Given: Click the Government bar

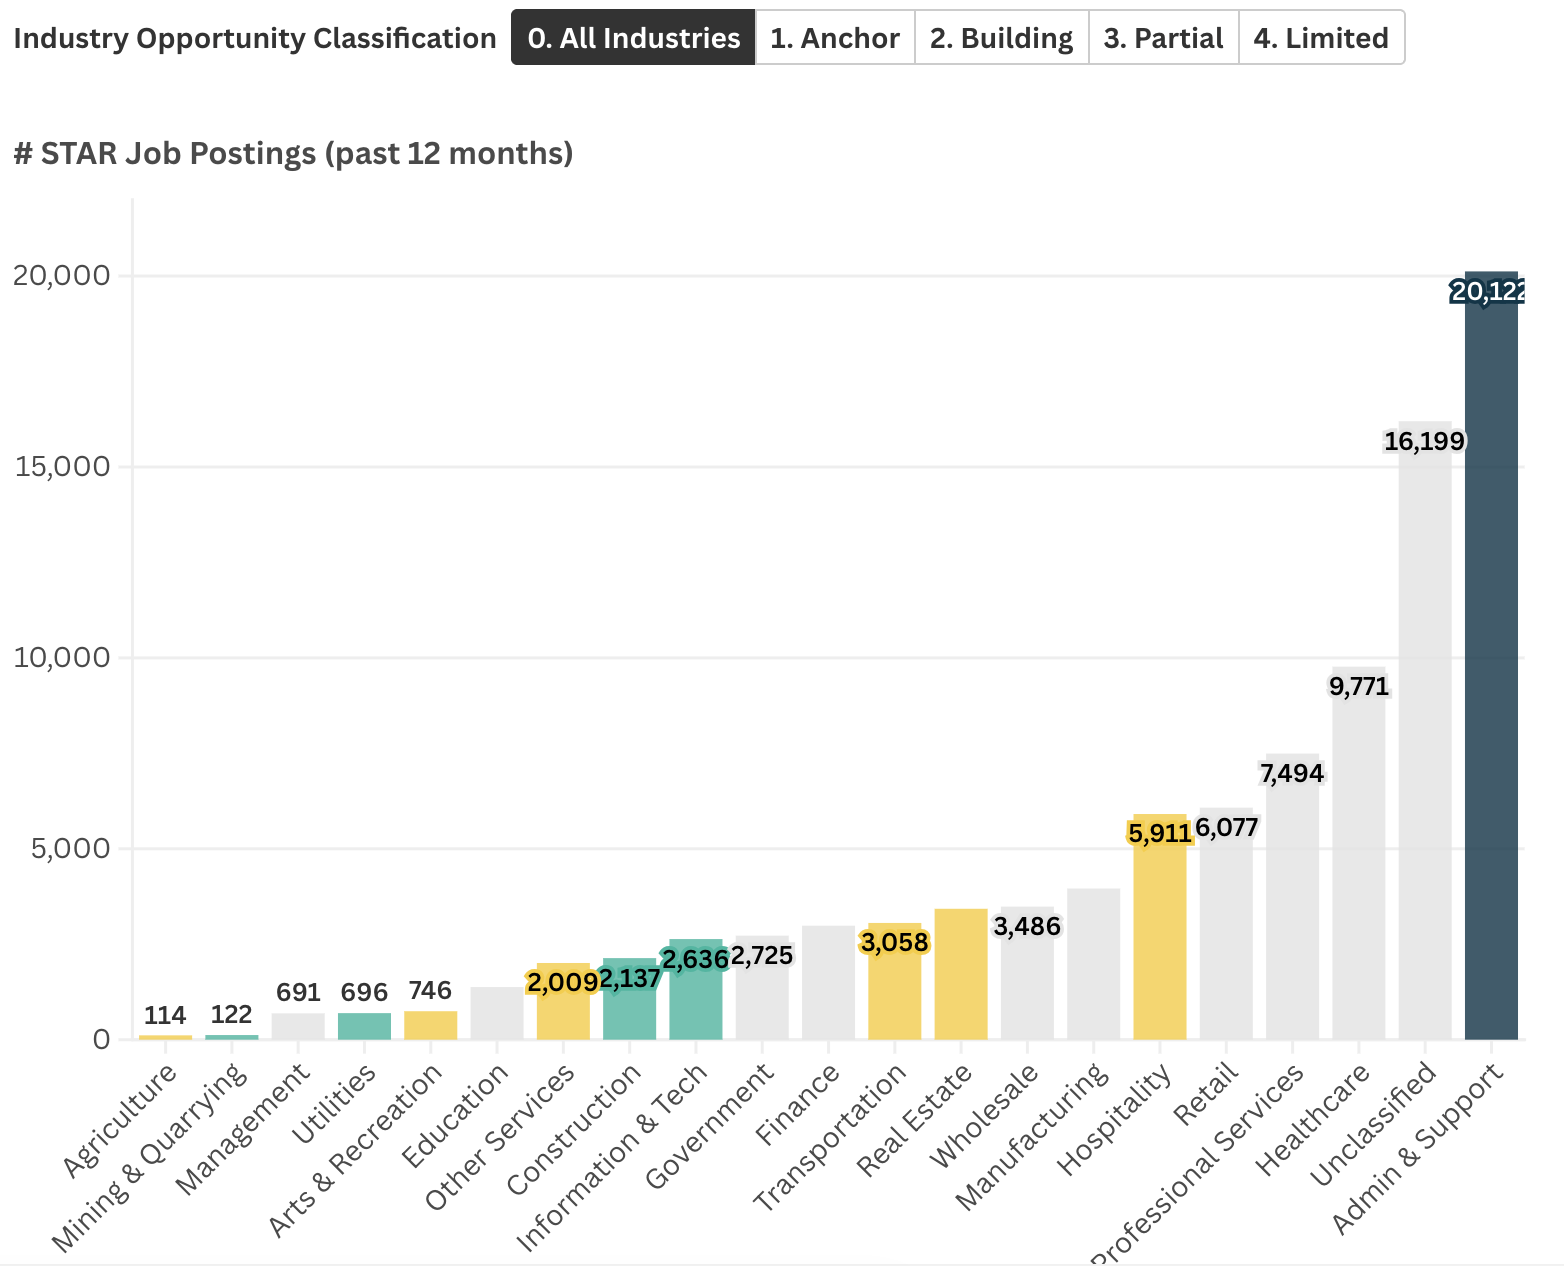Looking at the screenshot, I should [762, 988].
